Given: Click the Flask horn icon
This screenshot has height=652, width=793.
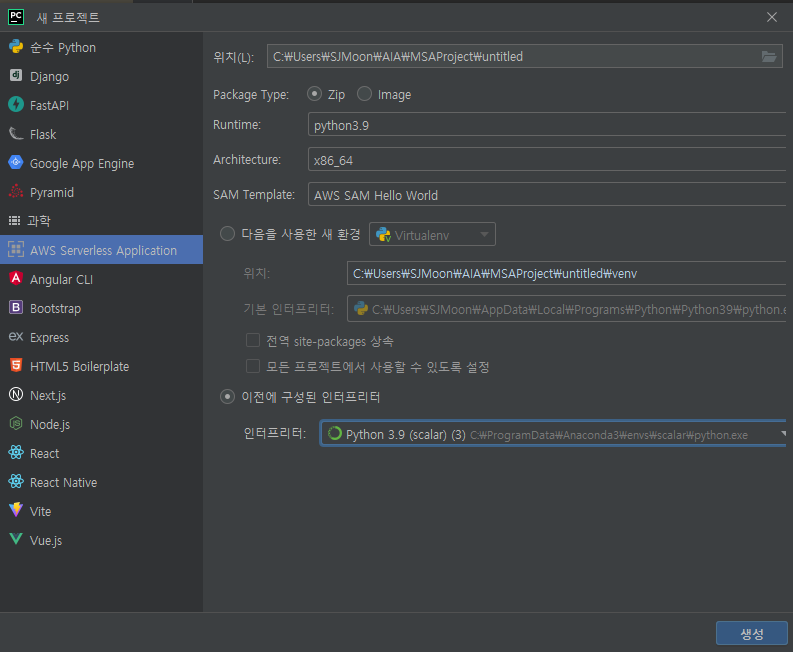Looking at the screenshot, I should (x=16, y=134).
